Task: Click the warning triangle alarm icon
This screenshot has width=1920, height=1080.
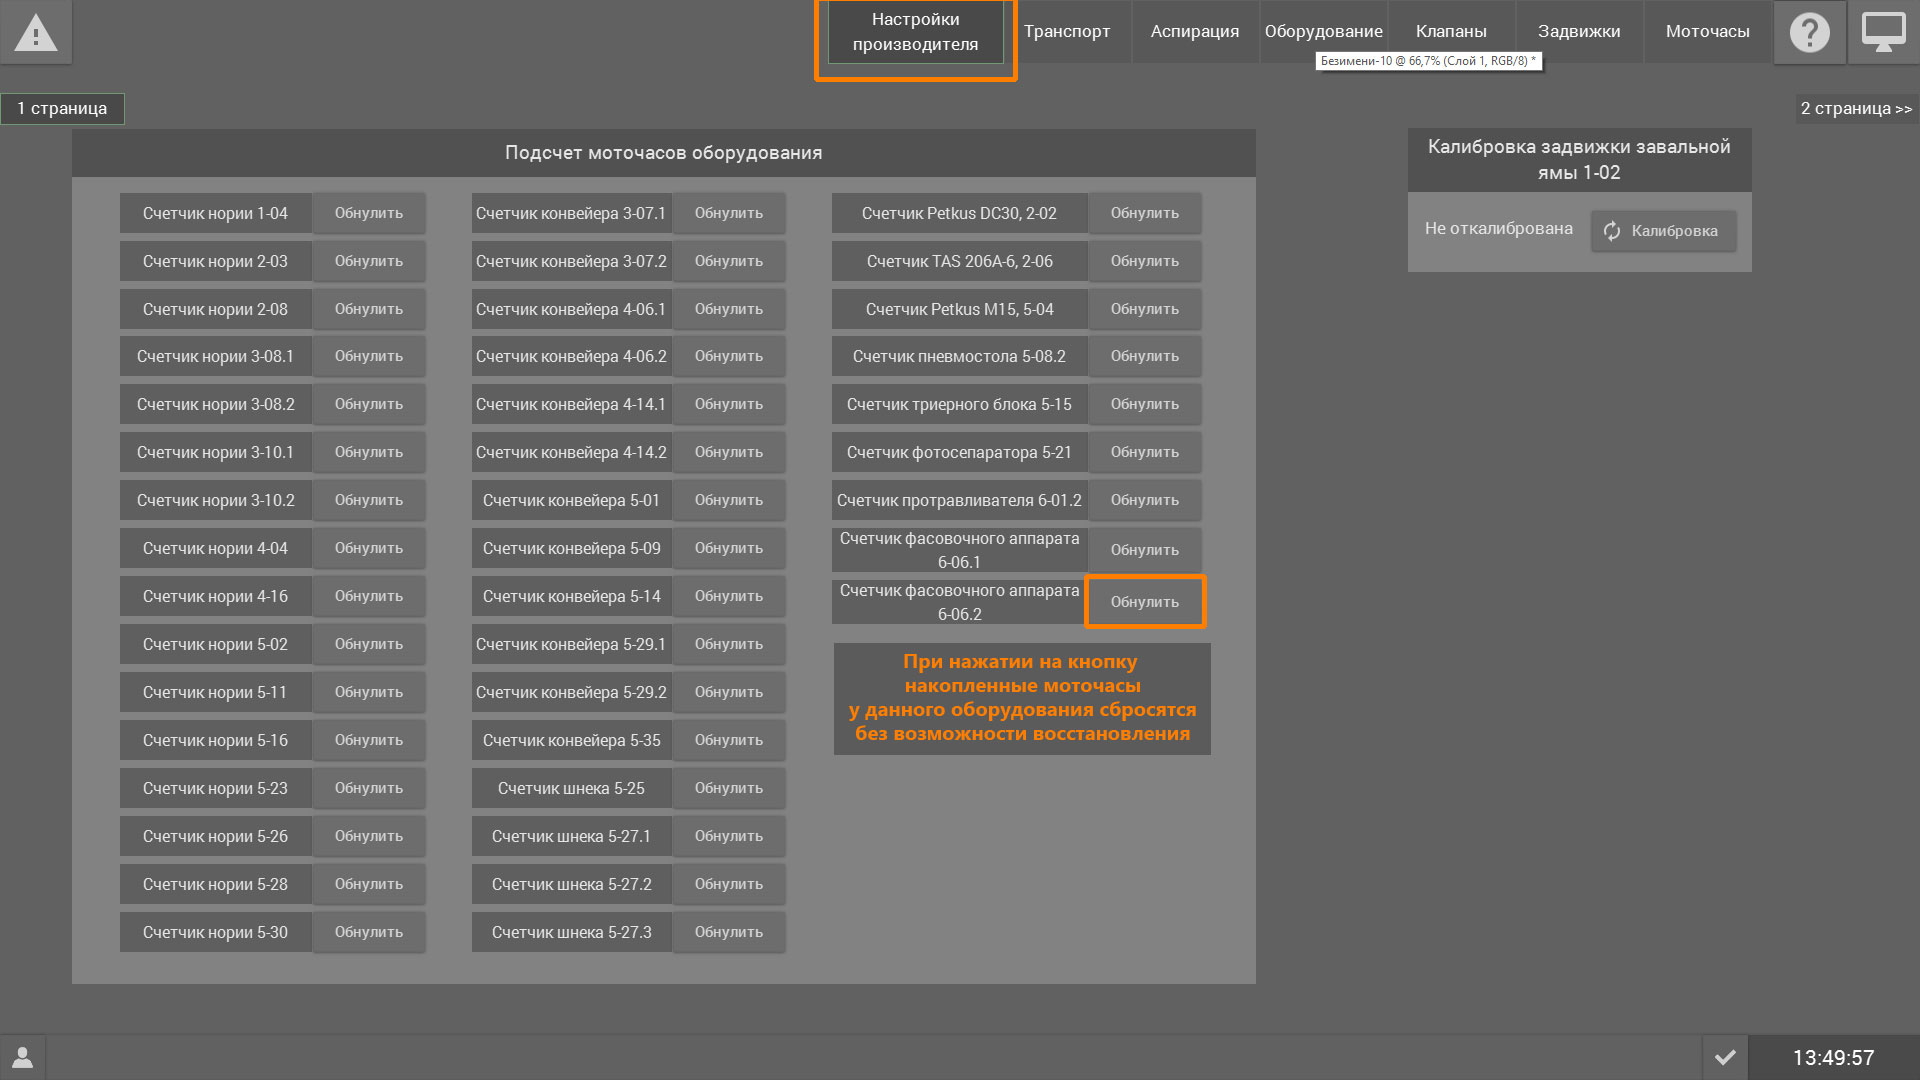Action: [x=36, y=33]
